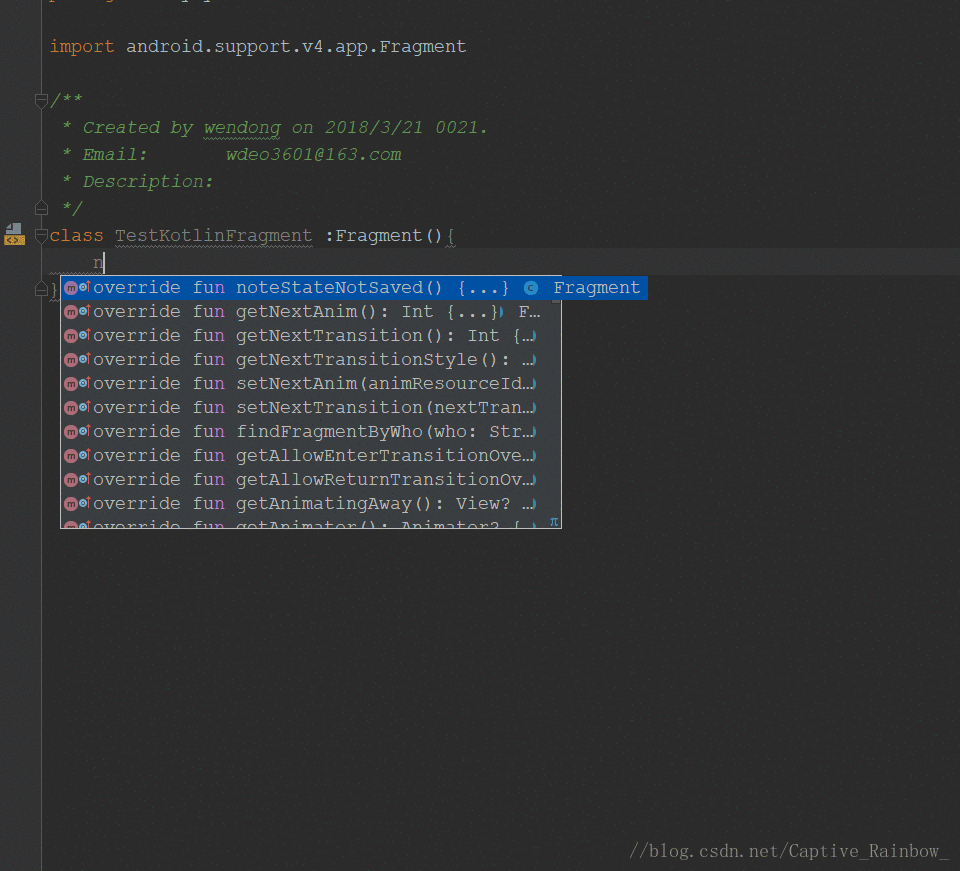Place cursor in the android.support.v4.app.Fragment import

tap(295, 47)
